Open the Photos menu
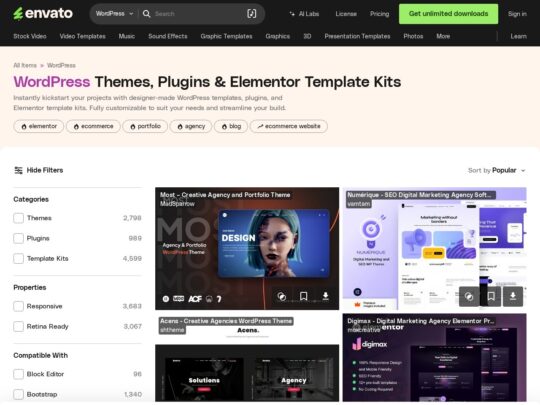The image size is (540, 405). point(413,36)
